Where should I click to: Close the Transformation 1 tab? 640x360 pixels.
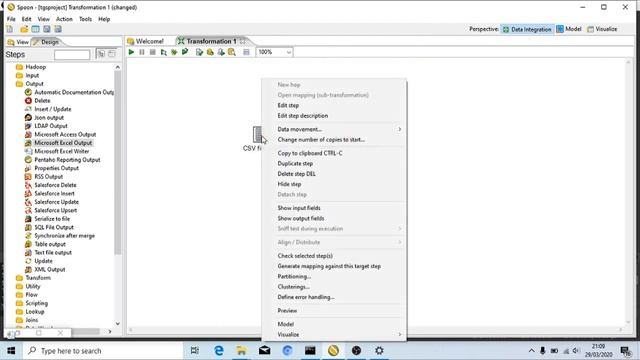coord(242,41)
